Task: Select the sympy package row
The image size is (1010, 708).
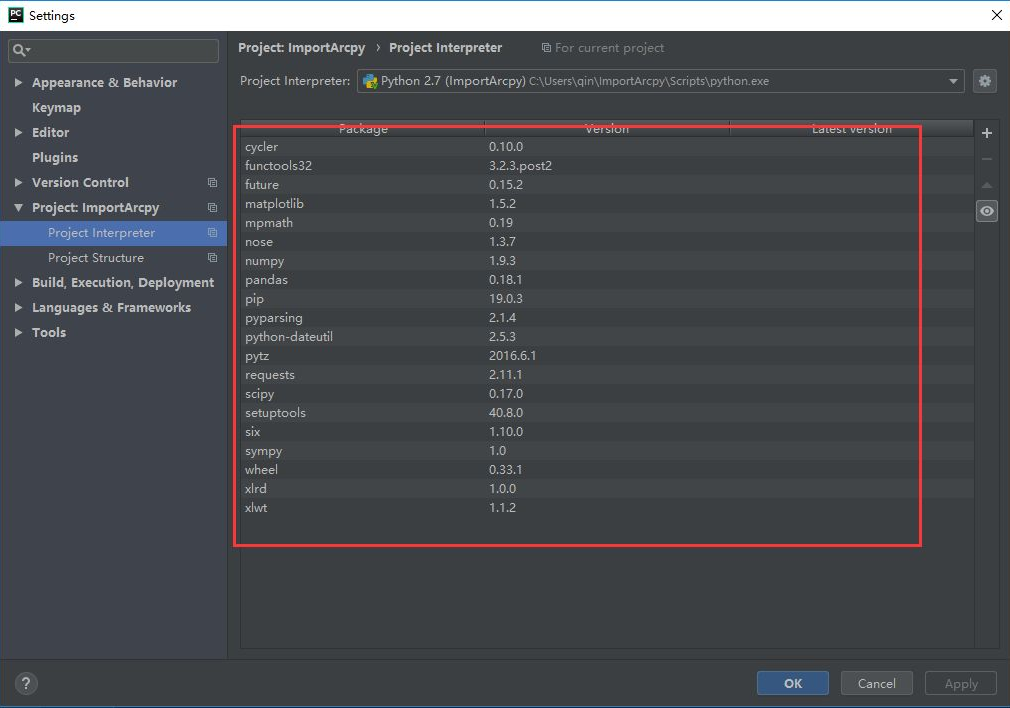Action: point(607,451)
